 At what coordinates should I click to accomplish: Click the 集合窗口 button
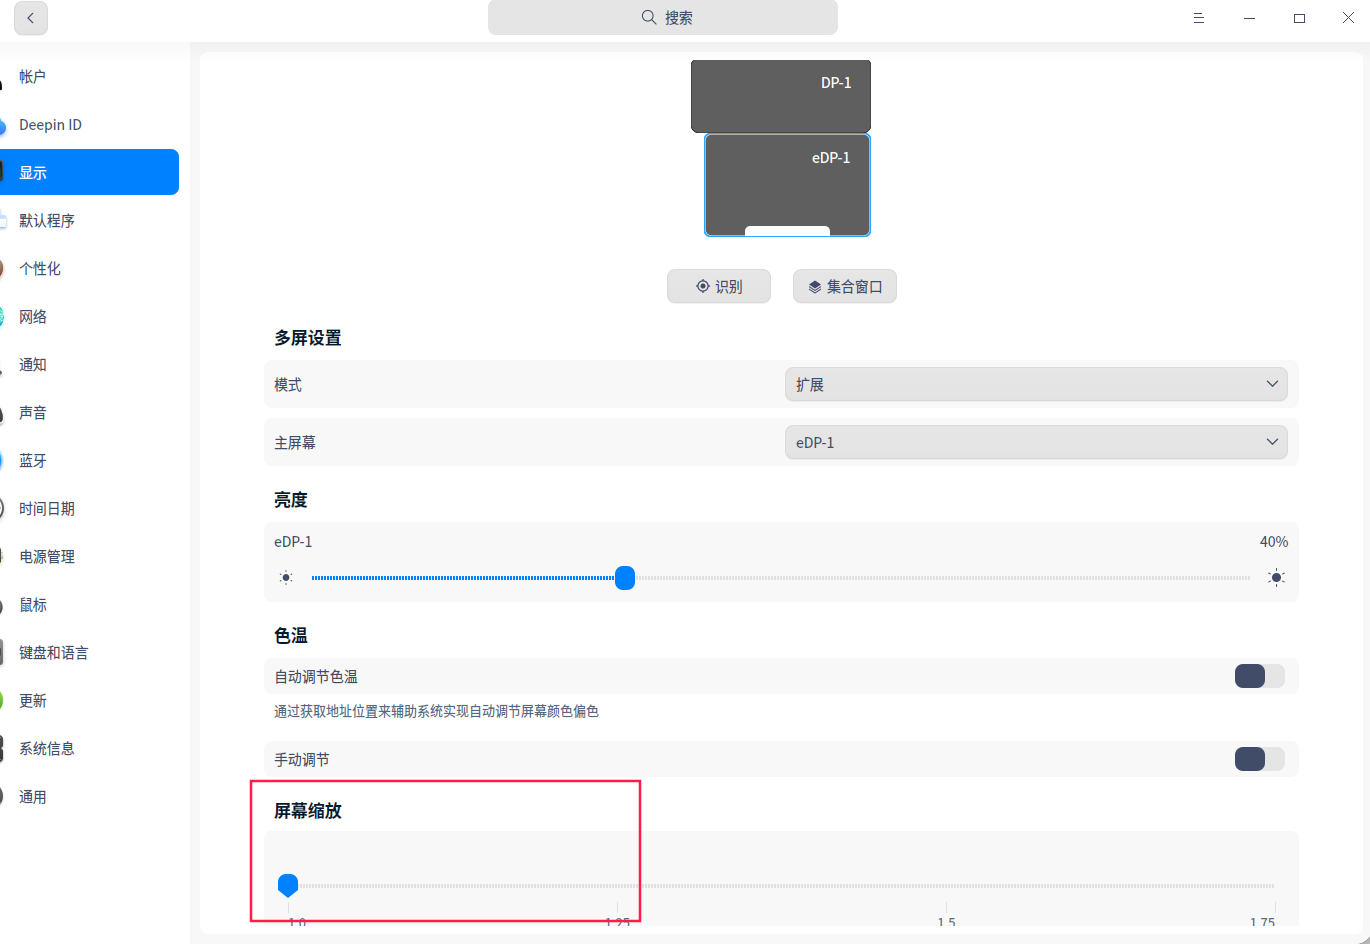(845, 287)
